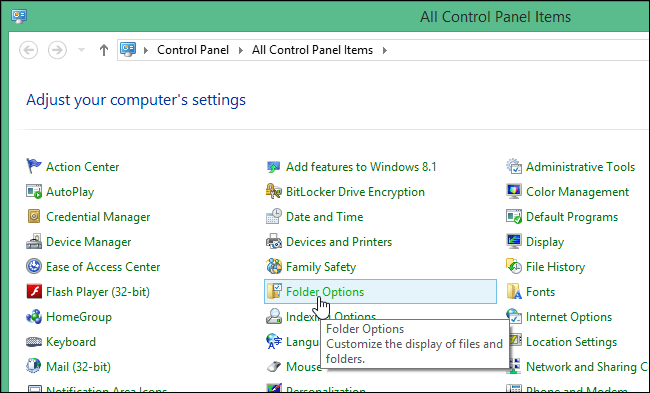Click the Devices and Printers icon
This screenshot has height=393, width=650.
point(274,241)
